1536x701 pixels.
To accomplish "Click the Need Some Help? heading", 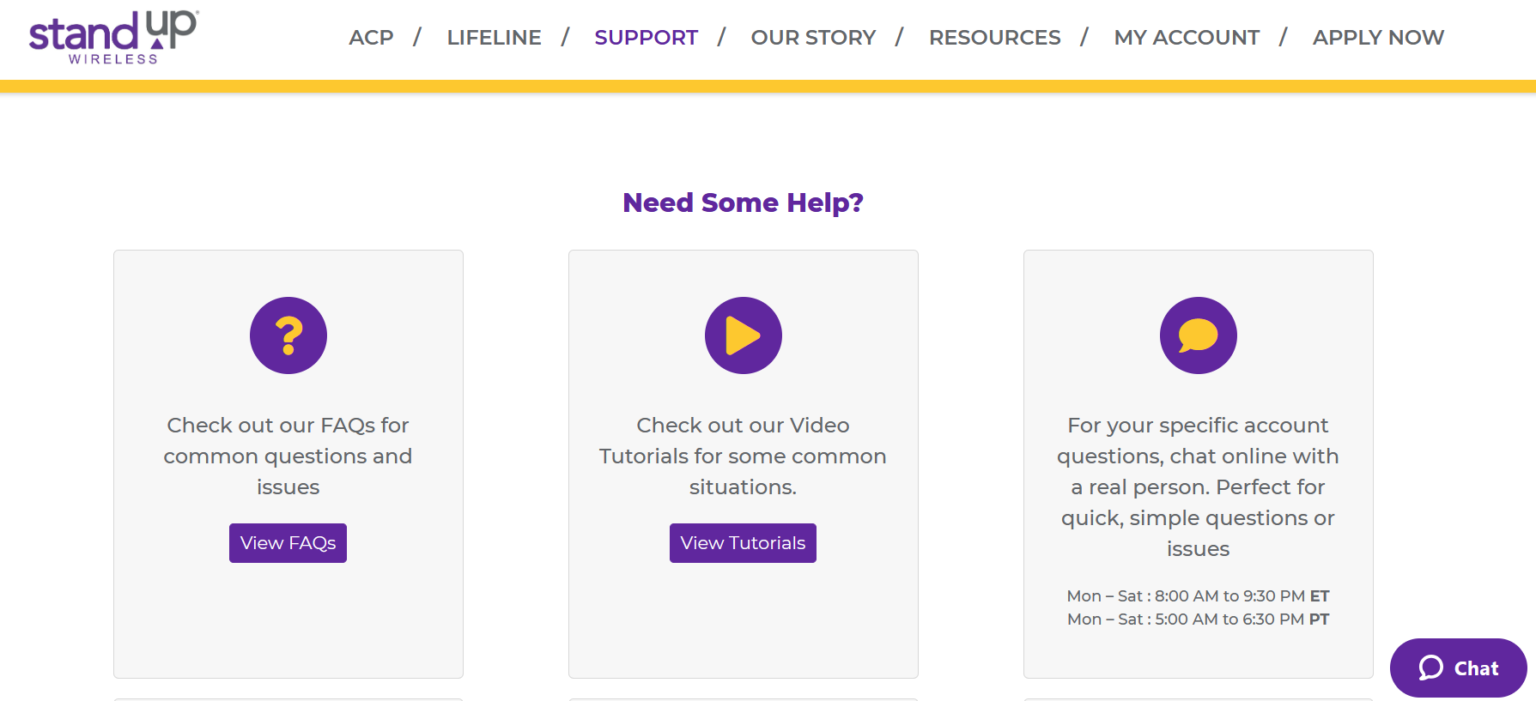I will coord(743,203).
